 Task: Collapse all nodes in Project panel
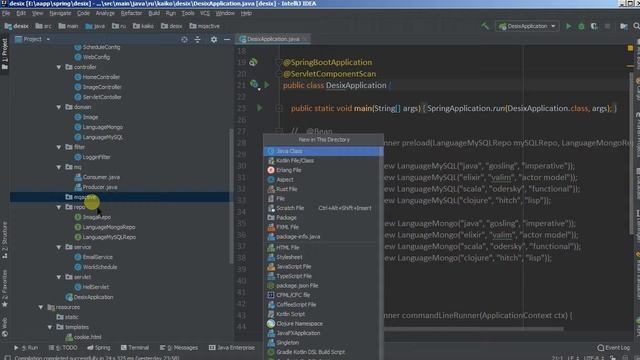(x=198, y=40)
